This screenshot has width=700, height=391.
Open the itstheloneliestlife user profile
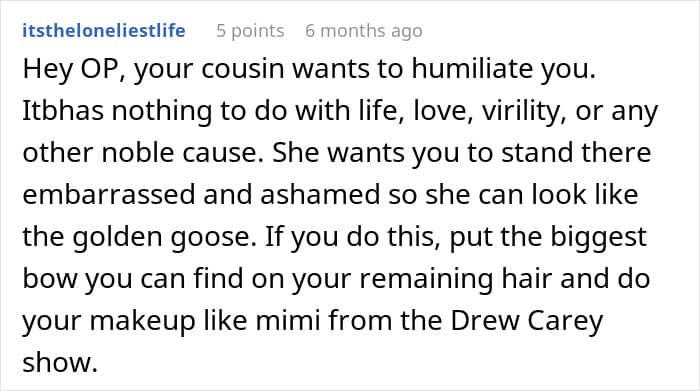[x=104, y=31]
